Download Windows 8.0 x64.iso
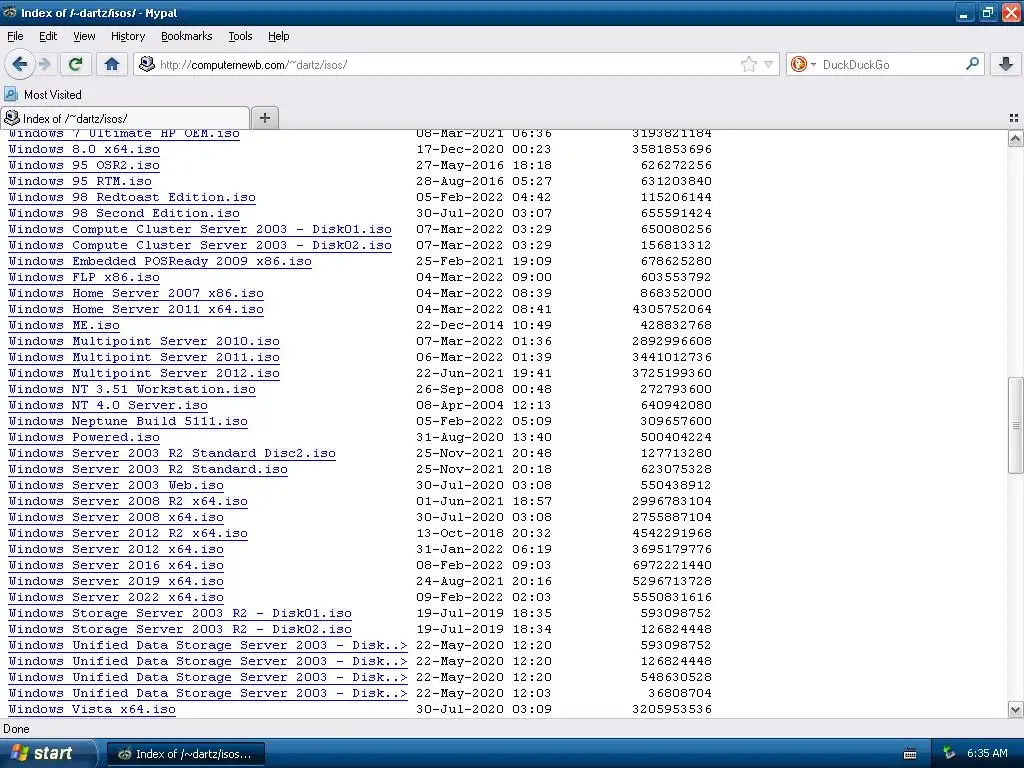1024x768 pixels. pos(84,150)
